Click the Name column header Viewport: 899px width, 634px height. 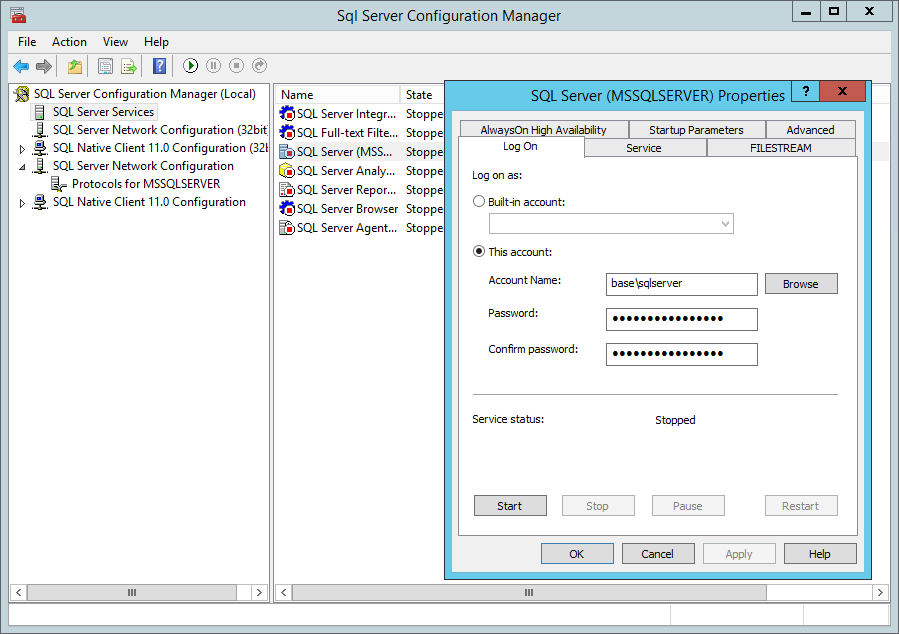(x=337, y=95)
